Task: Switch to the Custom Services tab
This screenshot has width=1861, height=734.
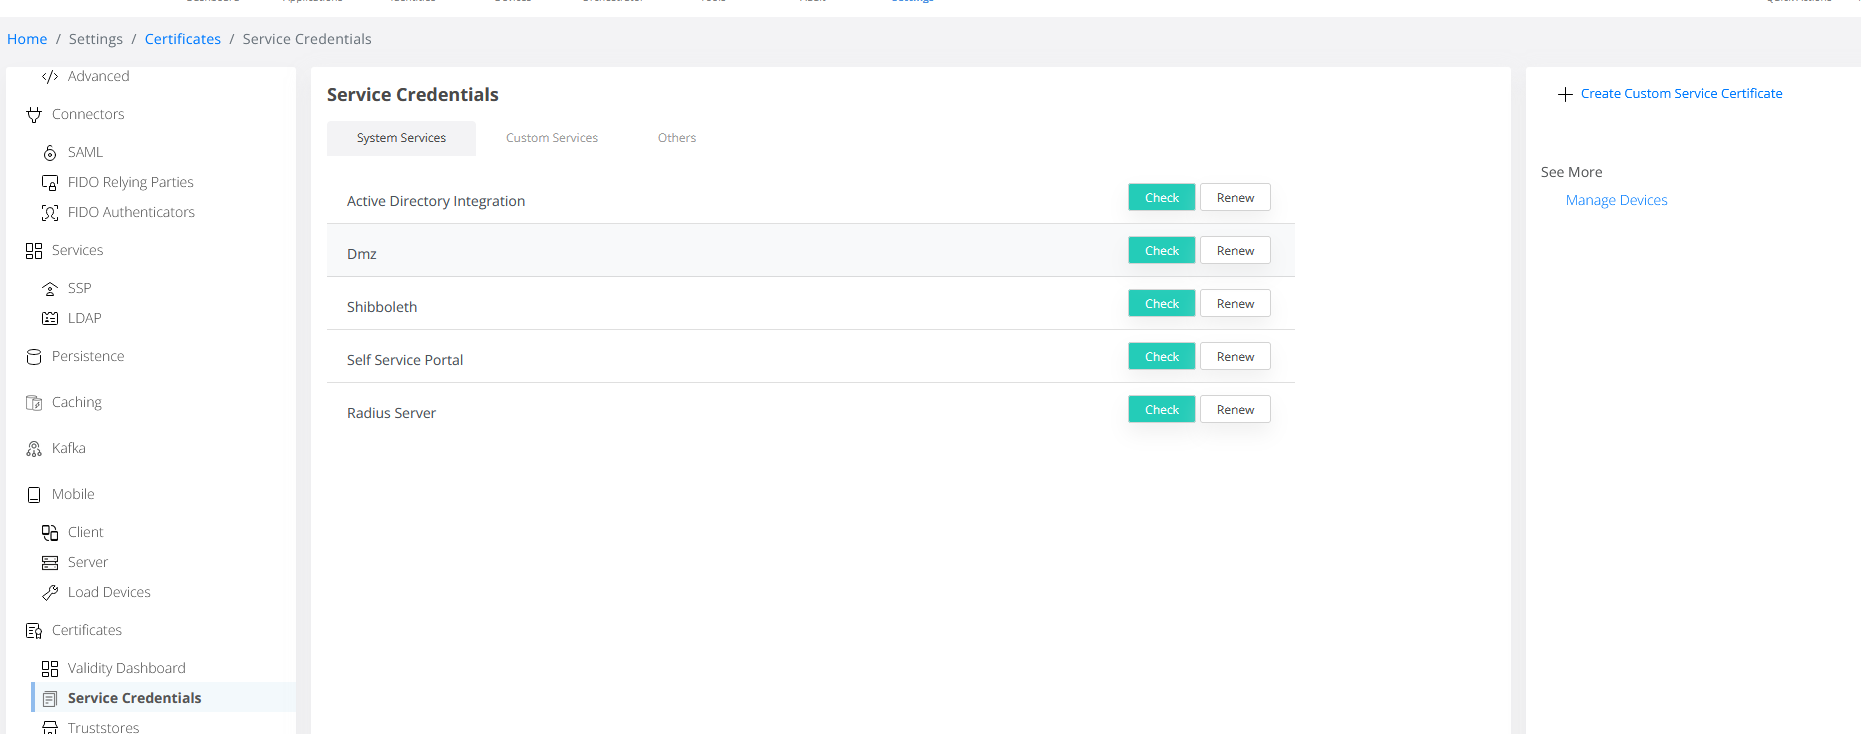Action: click(551, 138)
